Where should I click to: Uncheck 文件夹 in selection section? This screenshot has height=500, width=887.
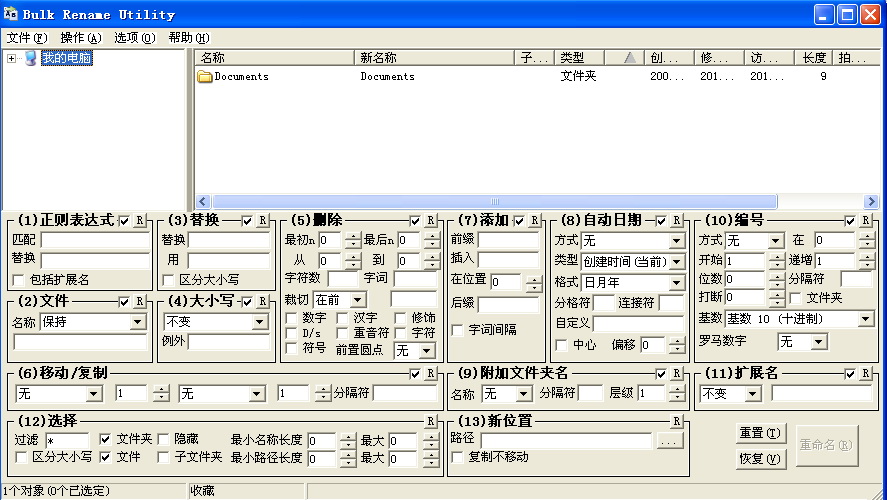[105, 439]
